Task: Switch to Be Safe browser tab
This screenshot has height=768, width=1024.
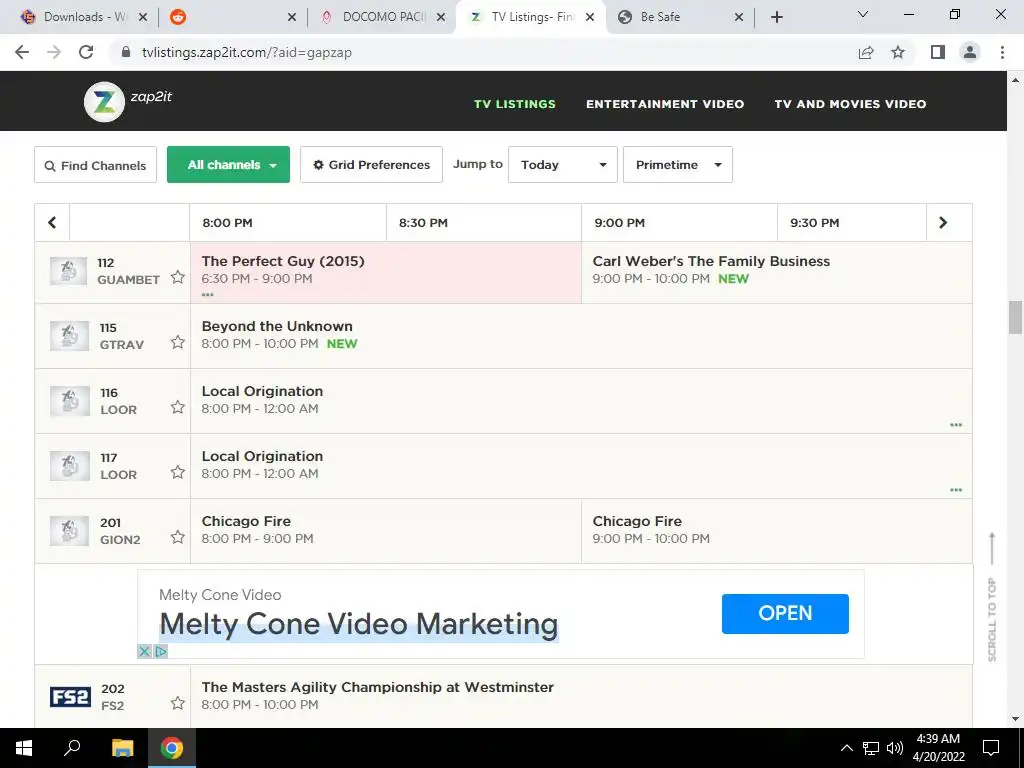Action: (681, 17)
